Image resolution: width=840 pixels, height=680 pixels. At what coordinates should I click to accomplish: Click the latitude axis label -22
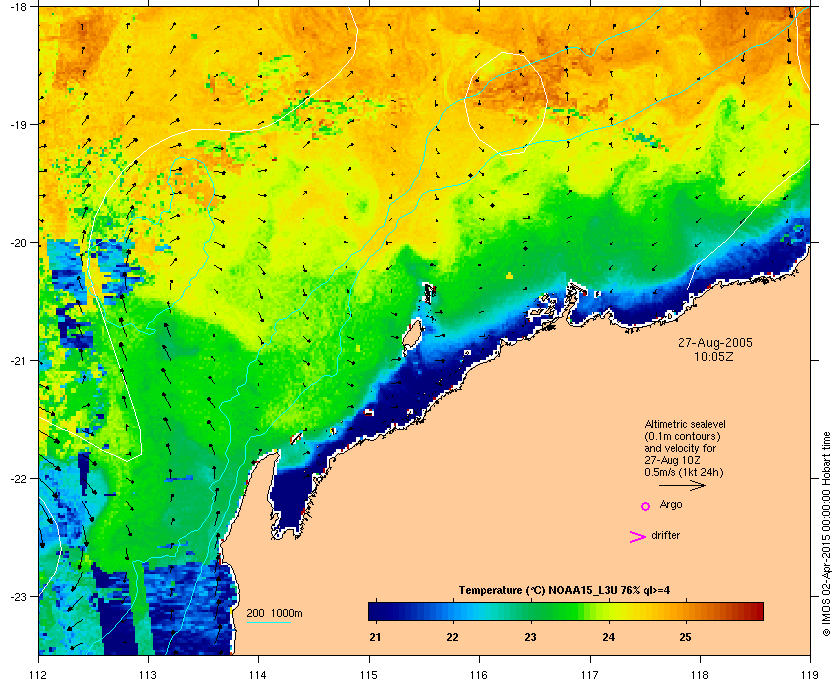click(19, 479)
